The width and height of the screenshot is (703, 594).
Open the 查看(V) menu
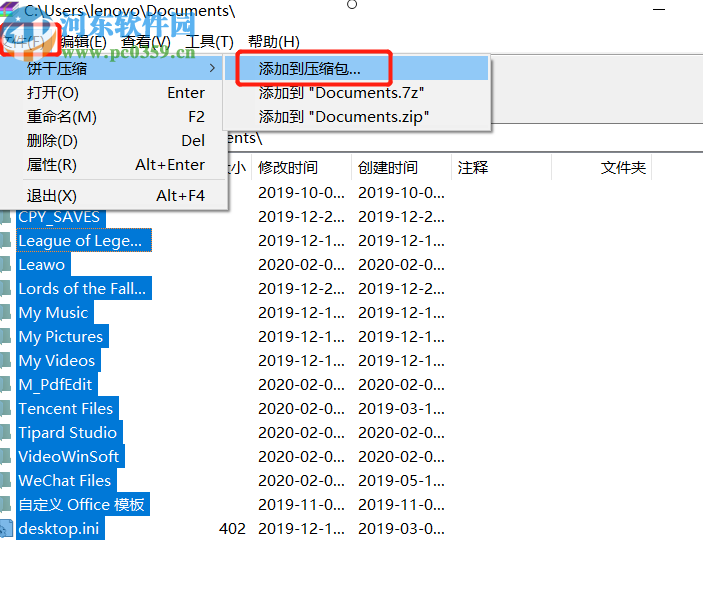click(146, 42)
